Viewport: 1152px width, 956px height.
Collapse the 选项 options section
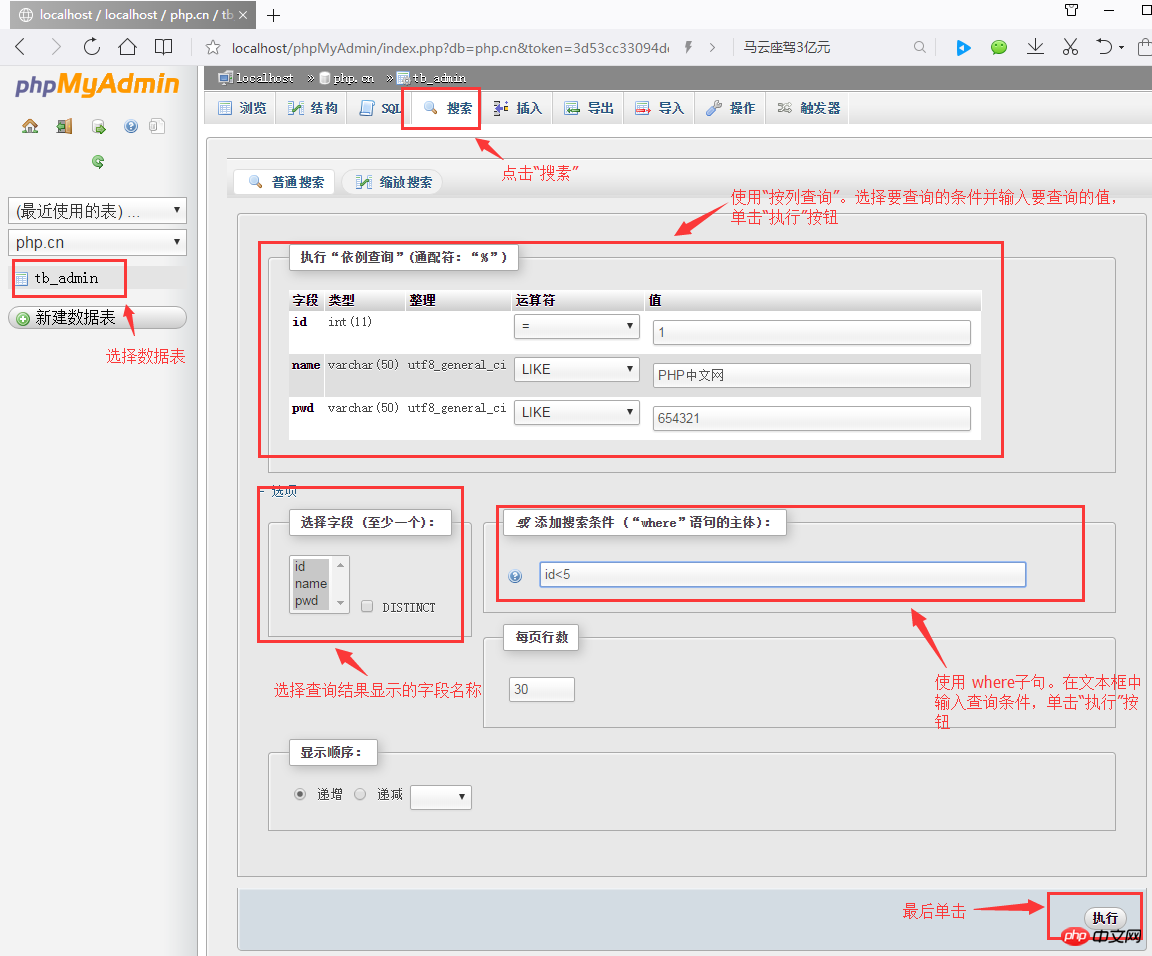pyautogui.click(x=279, y=491)
